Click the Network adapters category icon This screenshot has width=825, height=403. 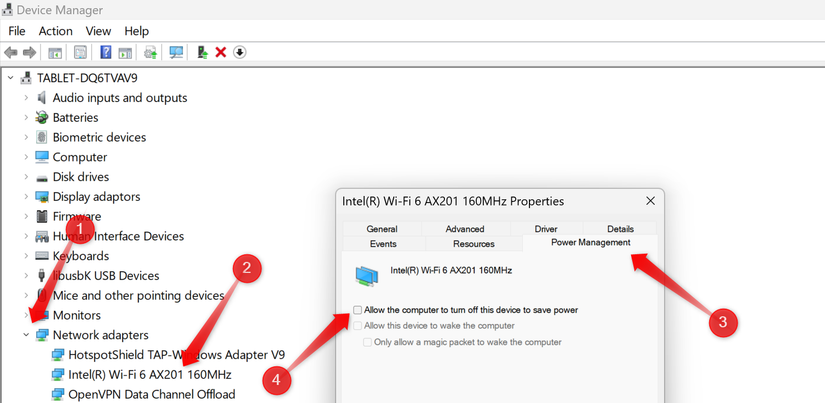(42, 335)
